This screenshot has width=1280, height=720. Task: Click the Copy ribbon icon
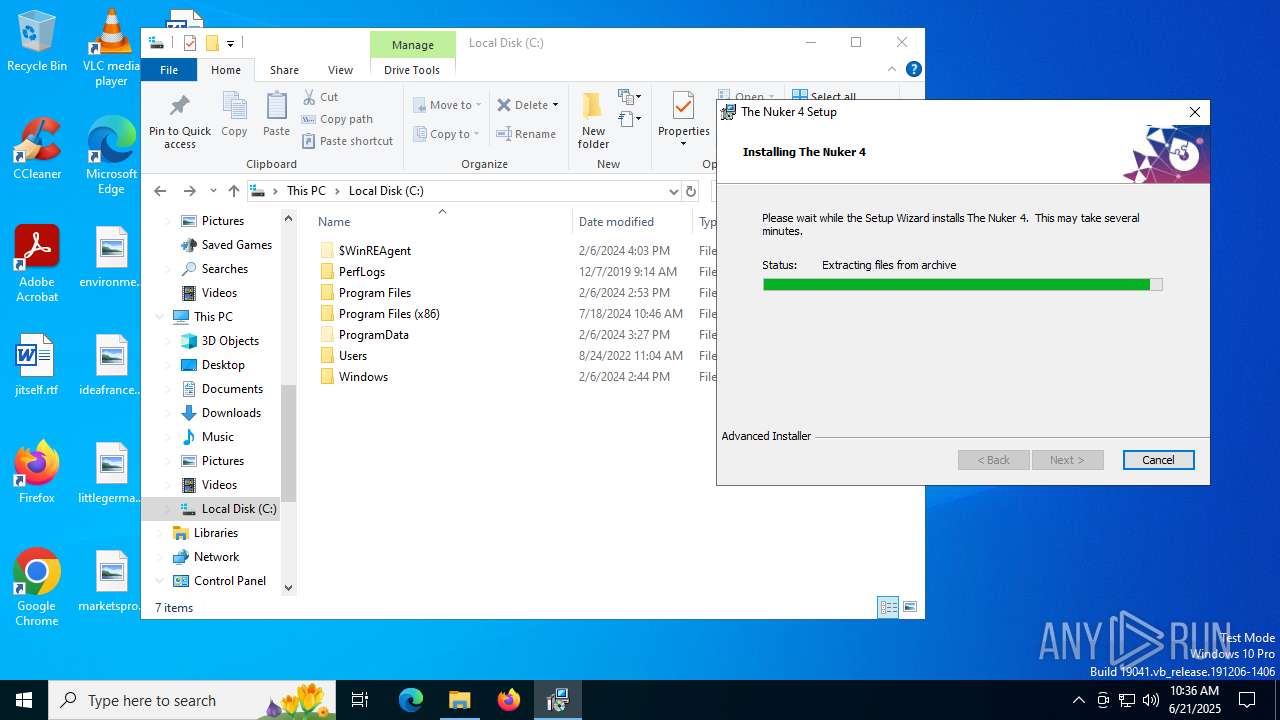pyautogui.click(x=234, y=114)
